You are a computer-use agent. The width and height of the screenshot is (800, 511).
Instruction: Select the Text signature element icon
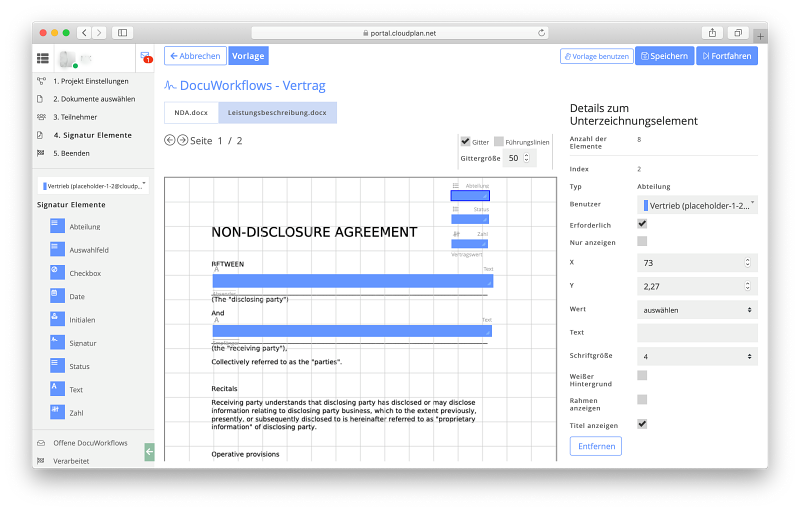pyautogui.click(x=57, y=389)
